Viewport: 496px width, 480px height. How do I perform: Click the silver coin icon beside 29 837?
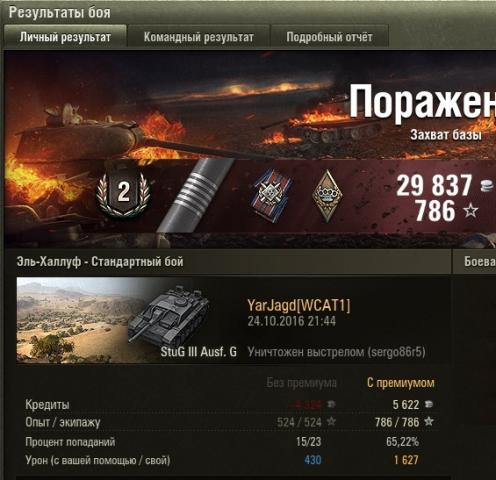click(x=488, y=186)
